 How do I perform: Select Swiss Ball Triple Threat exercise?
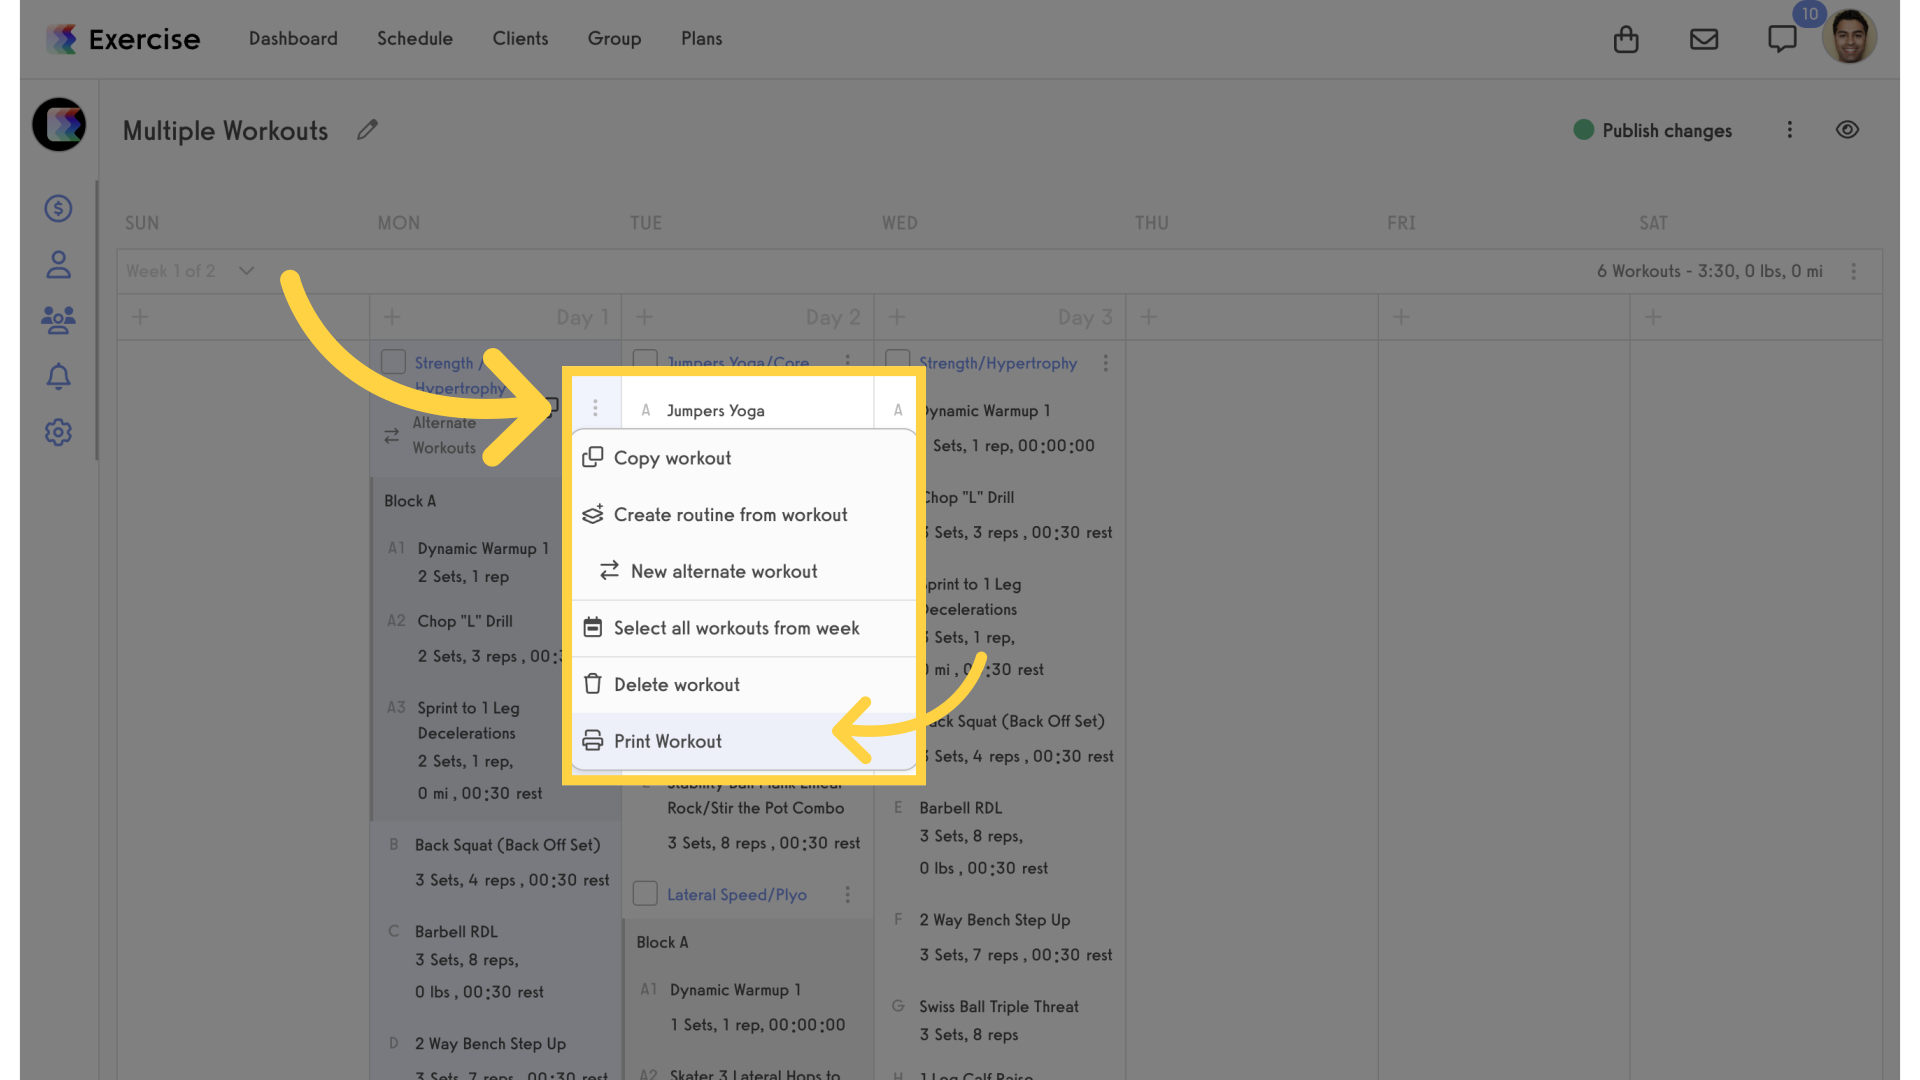coord(999,1006)
